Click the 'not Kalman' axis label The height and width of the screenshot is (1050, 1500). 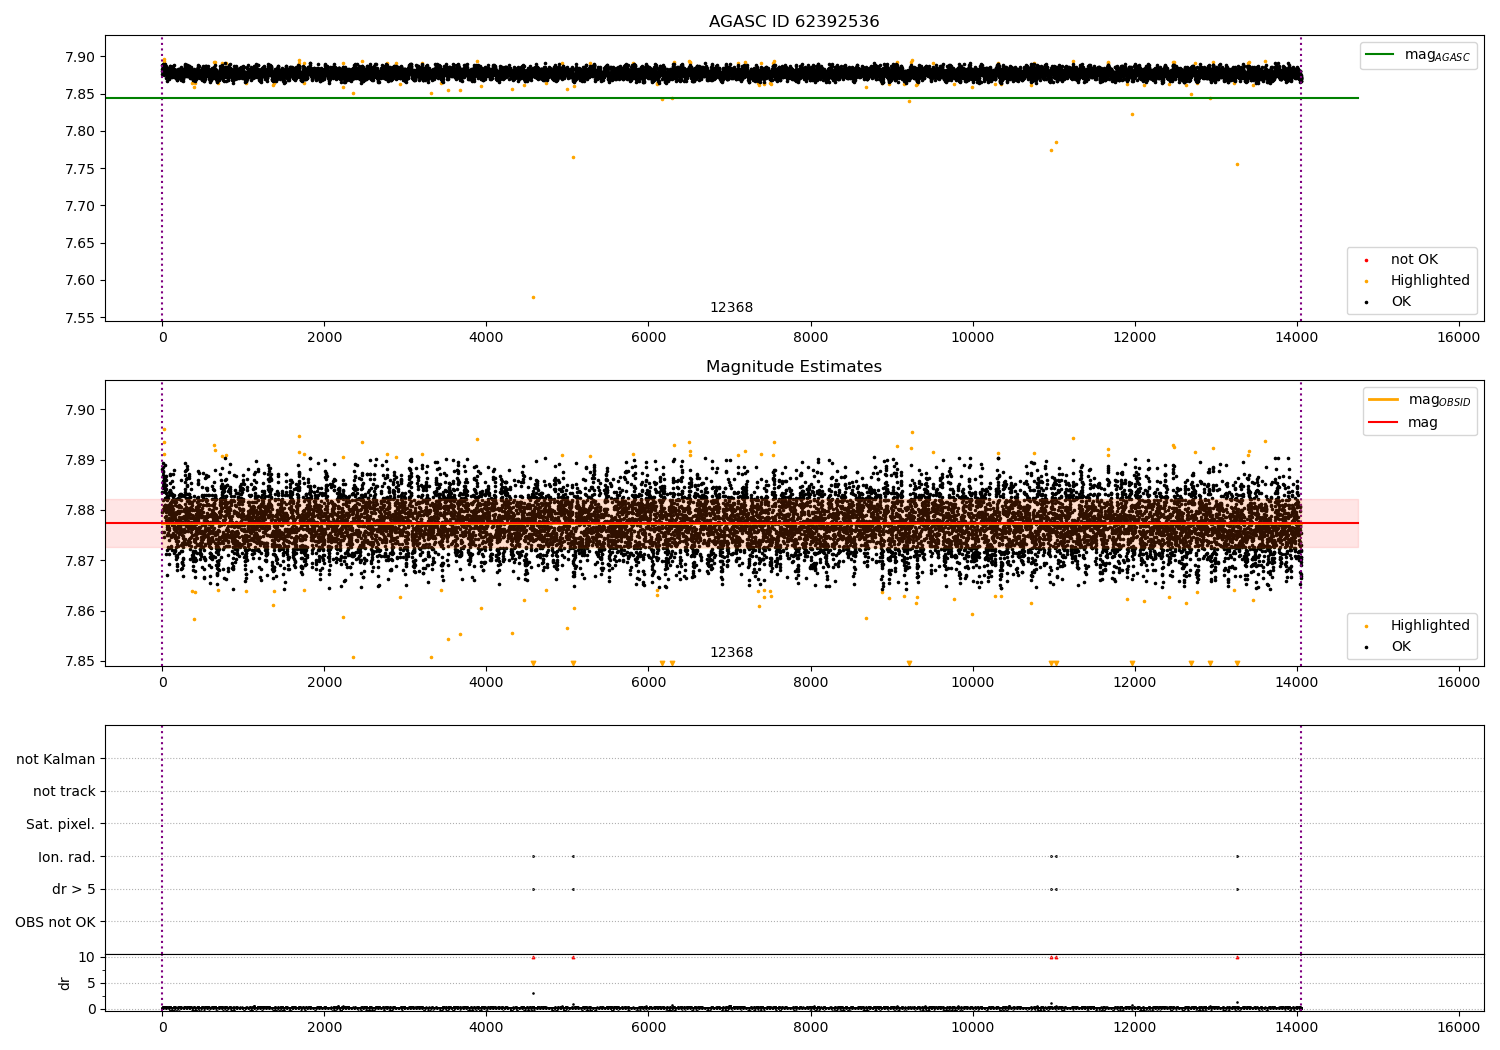coord(56,759)
